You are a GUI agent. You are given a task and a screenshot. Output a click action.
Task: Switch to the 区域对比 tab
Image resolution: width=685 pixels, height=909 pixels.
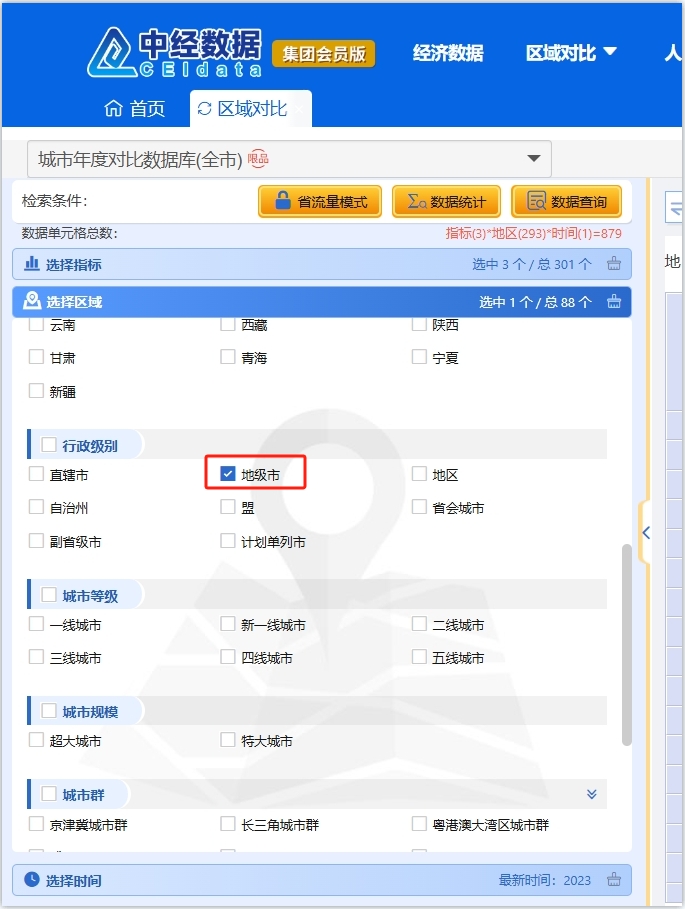251,108
